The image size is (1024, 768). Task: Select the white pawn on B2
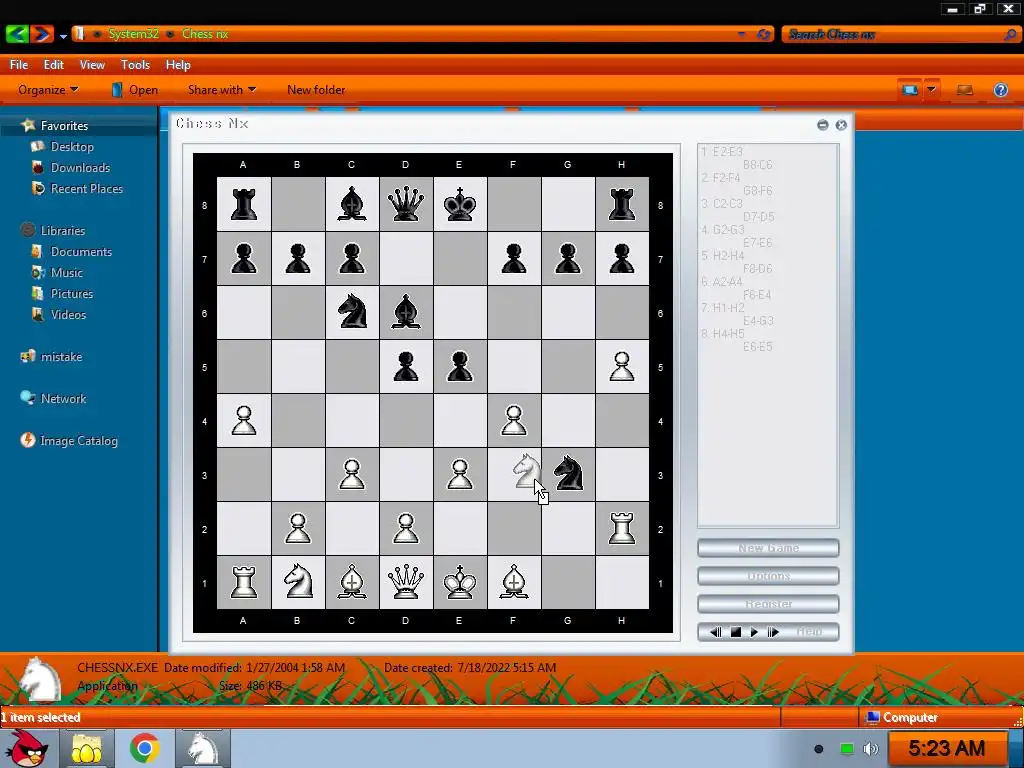[x=298, y=529]
